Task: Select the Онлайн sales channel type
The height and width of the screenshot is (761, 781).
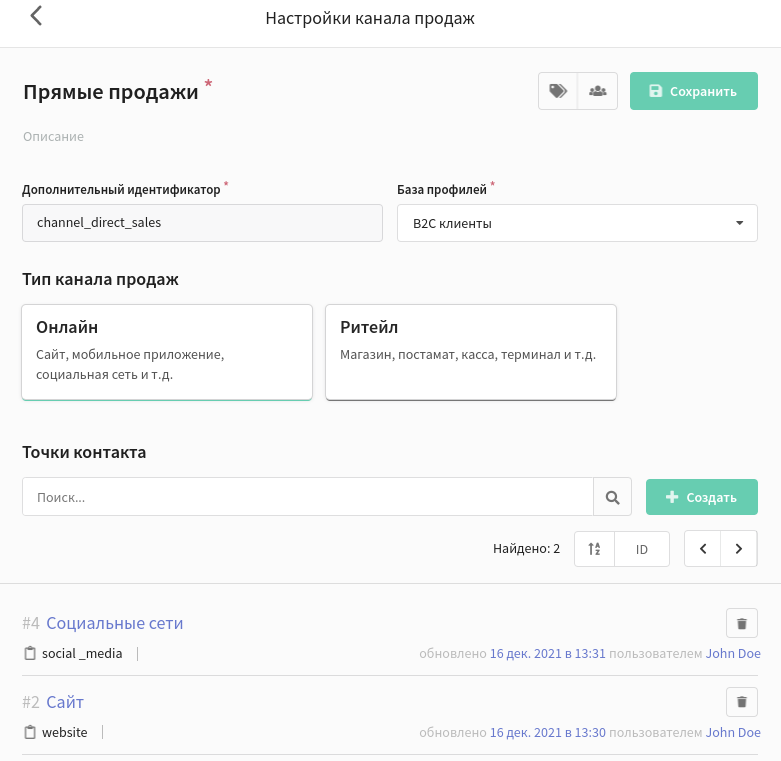Action: pyautogui.click(x=167, y=352)
